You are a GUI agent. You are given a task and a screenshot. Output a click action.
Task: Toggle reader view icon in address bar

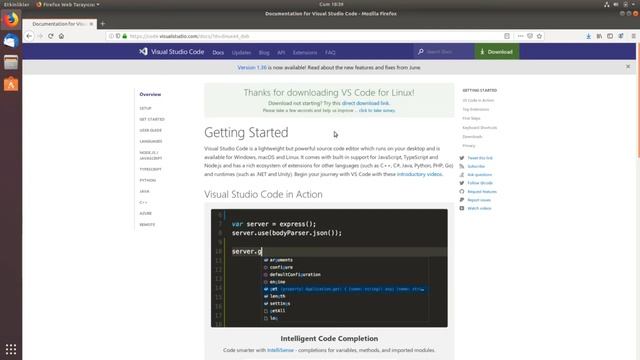coord(507,36)
